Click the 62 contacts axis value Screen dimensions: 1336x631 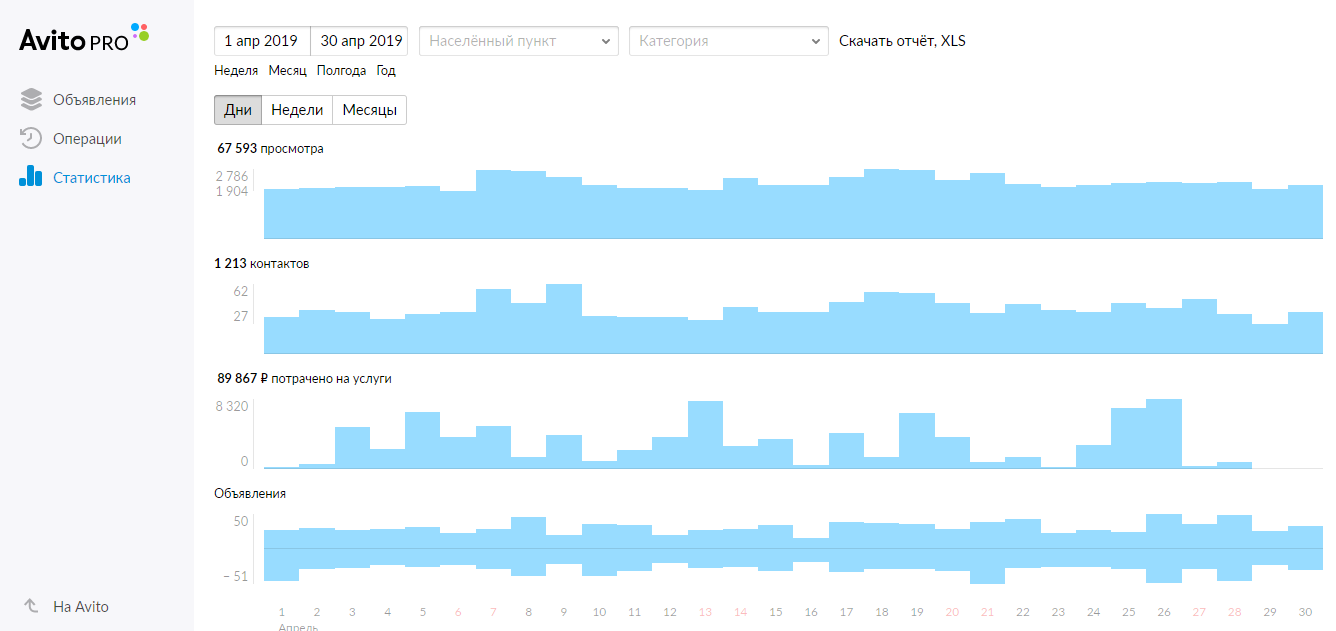pyautogui.click(x=241, y=291)
